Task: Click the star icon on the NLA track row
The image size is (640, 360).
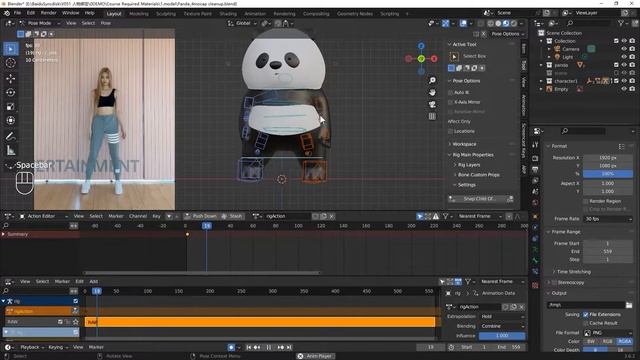Action: [x=76, y=322]
